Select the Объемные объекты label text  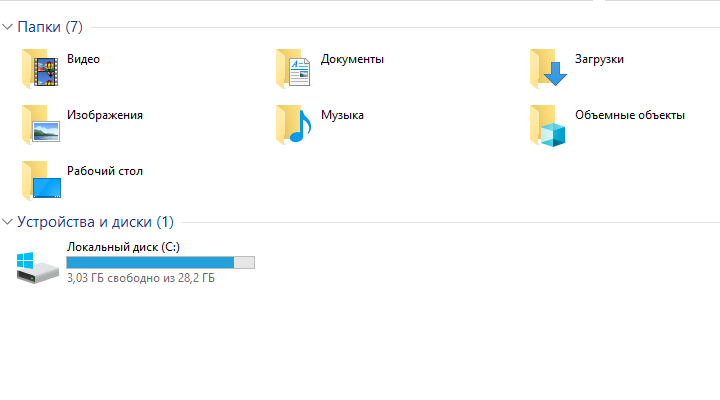pyautogui.click(x=630, y=115)
